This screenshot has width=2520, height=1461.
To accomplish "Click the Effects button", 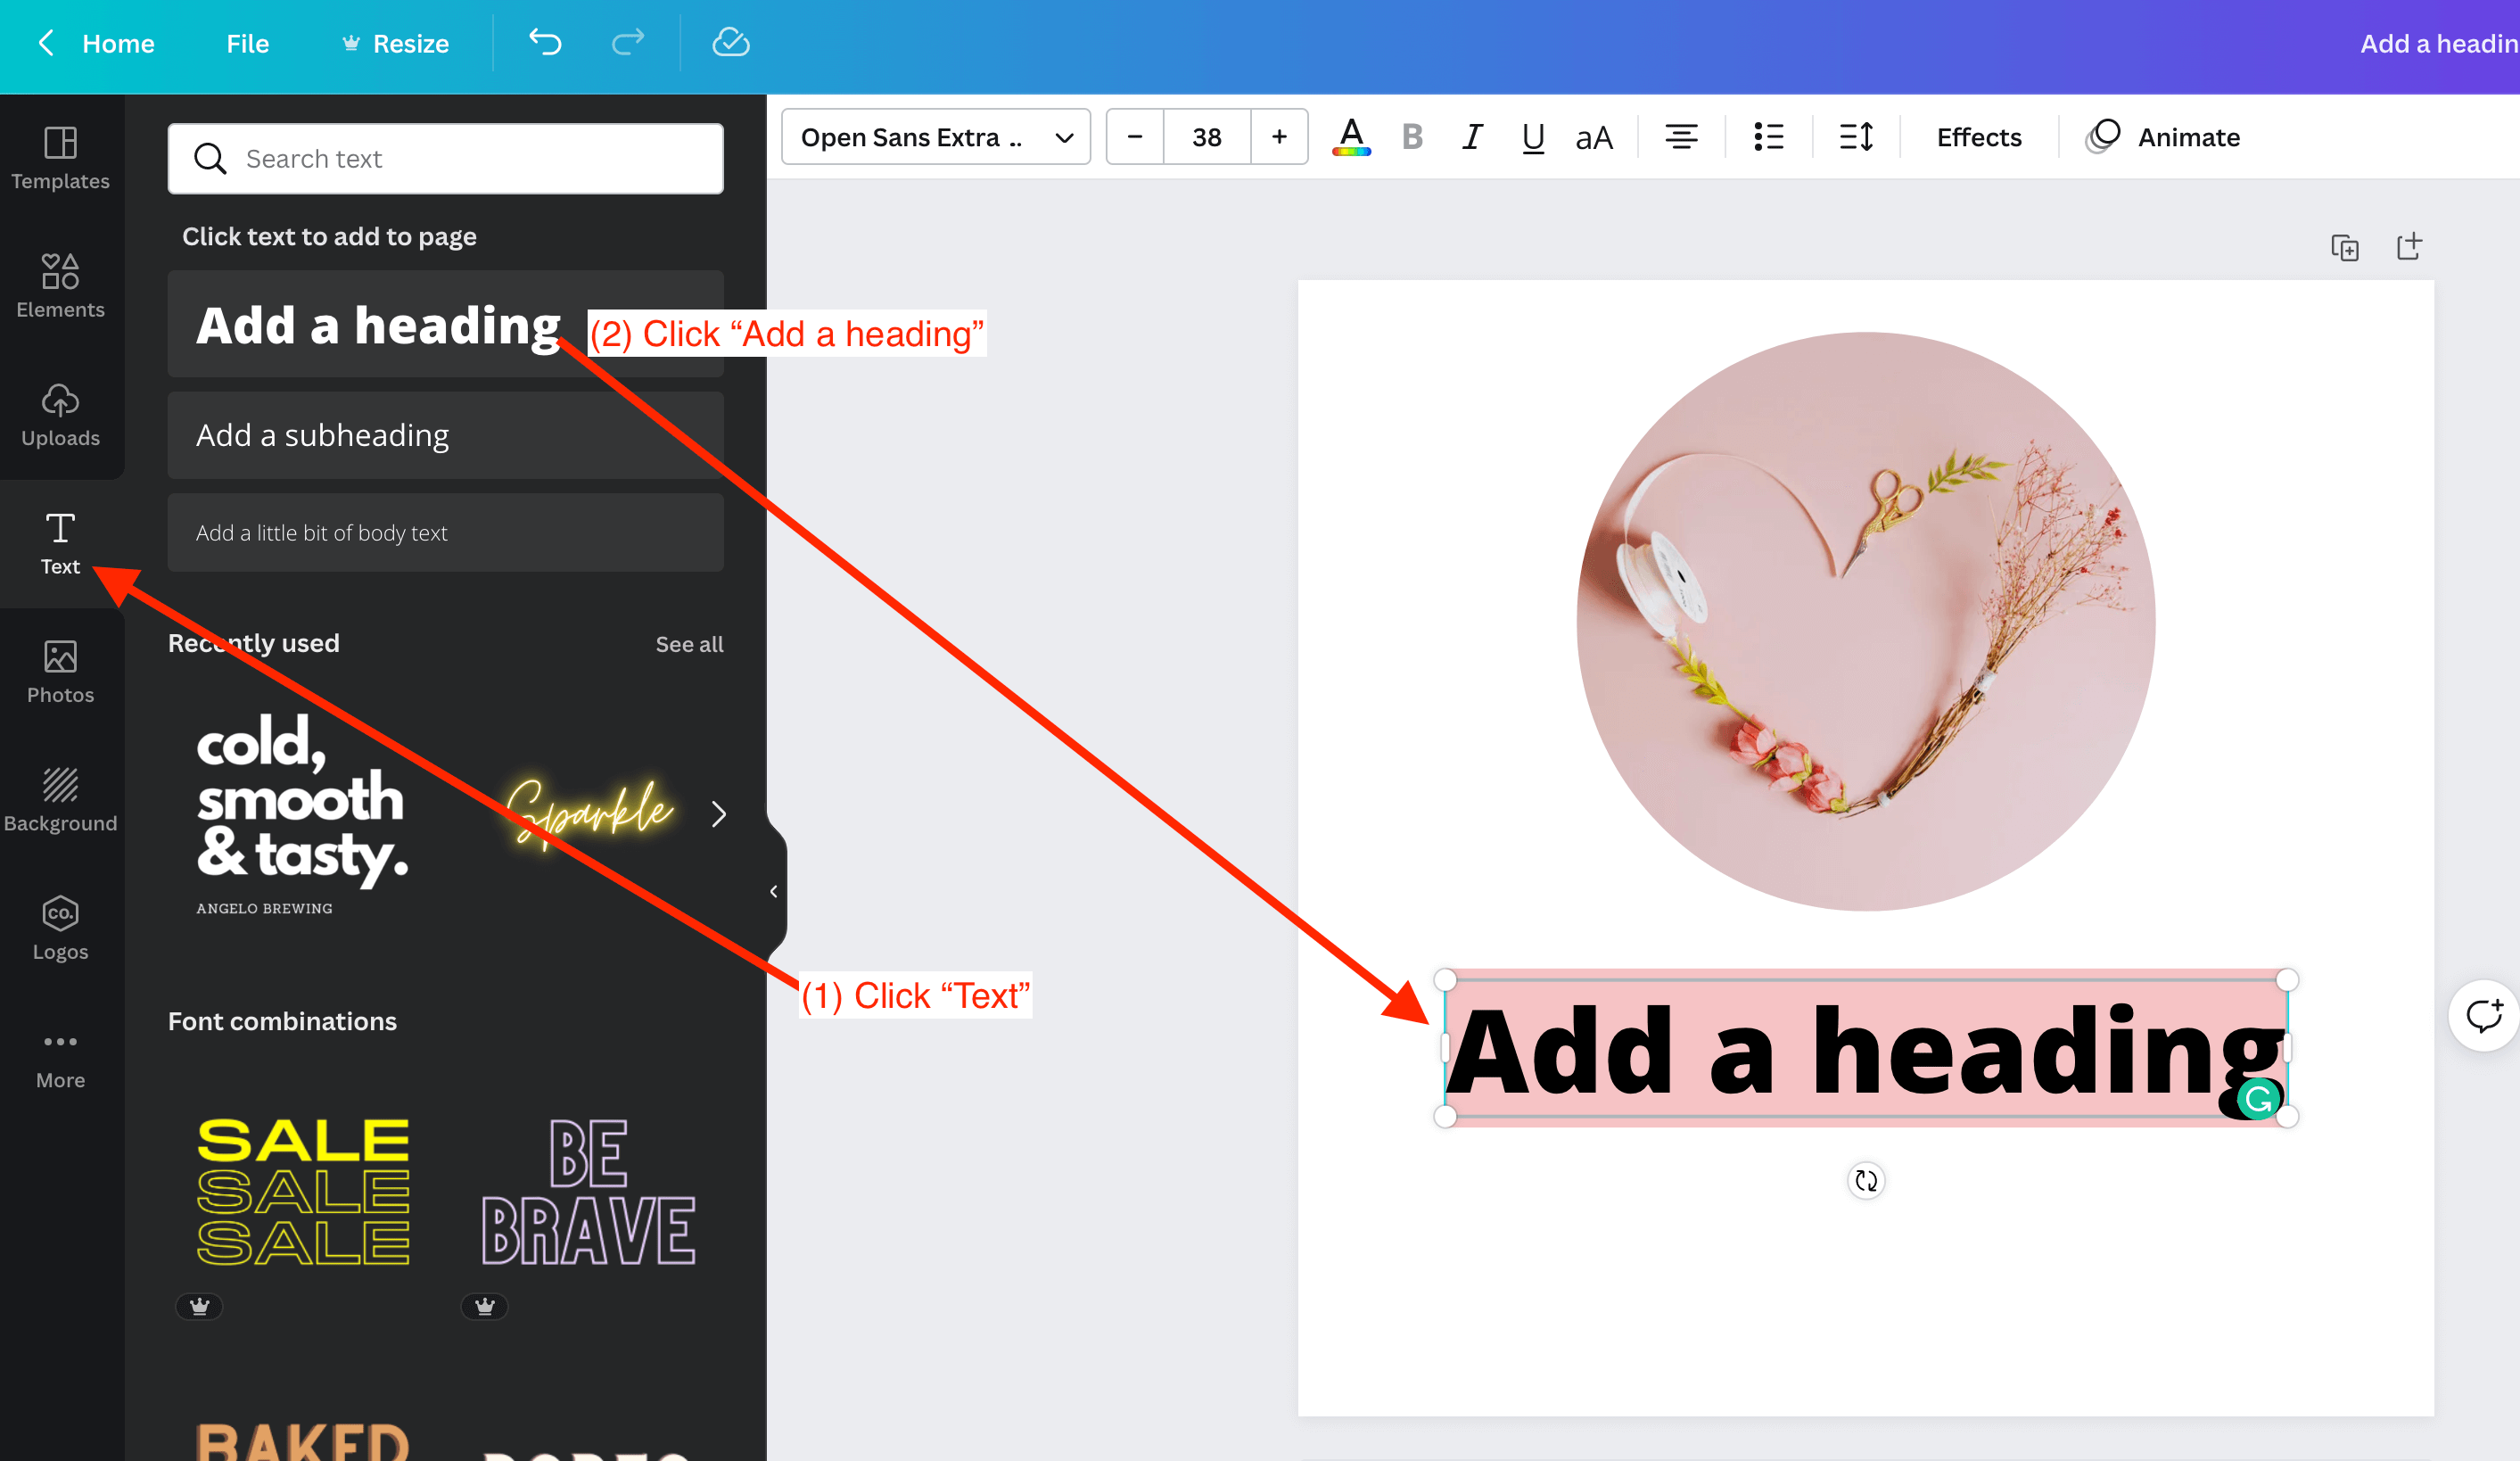I will (1978, 137).
